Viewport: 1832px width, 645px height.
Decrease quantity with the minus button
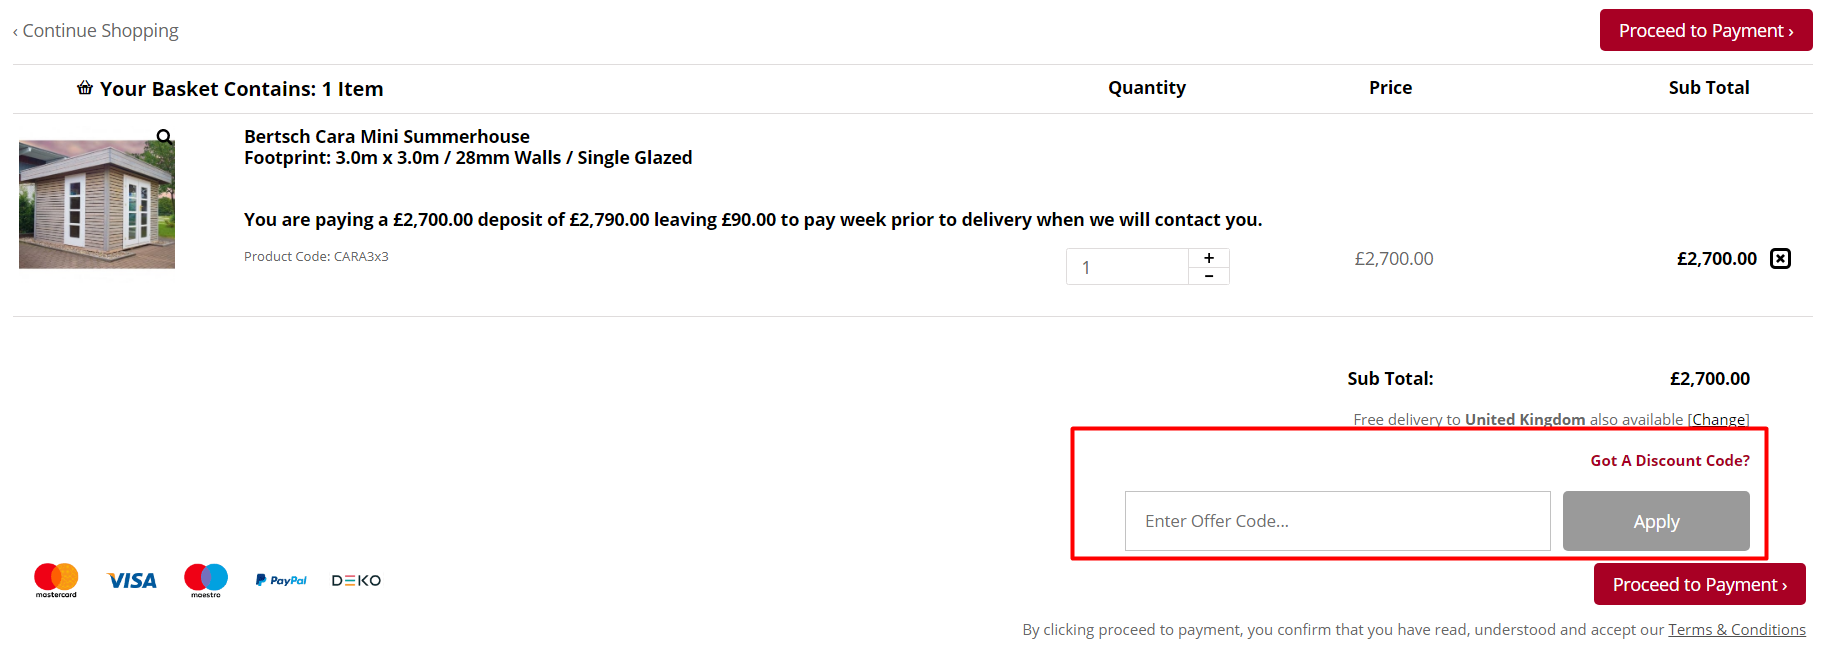[1209, 276]
